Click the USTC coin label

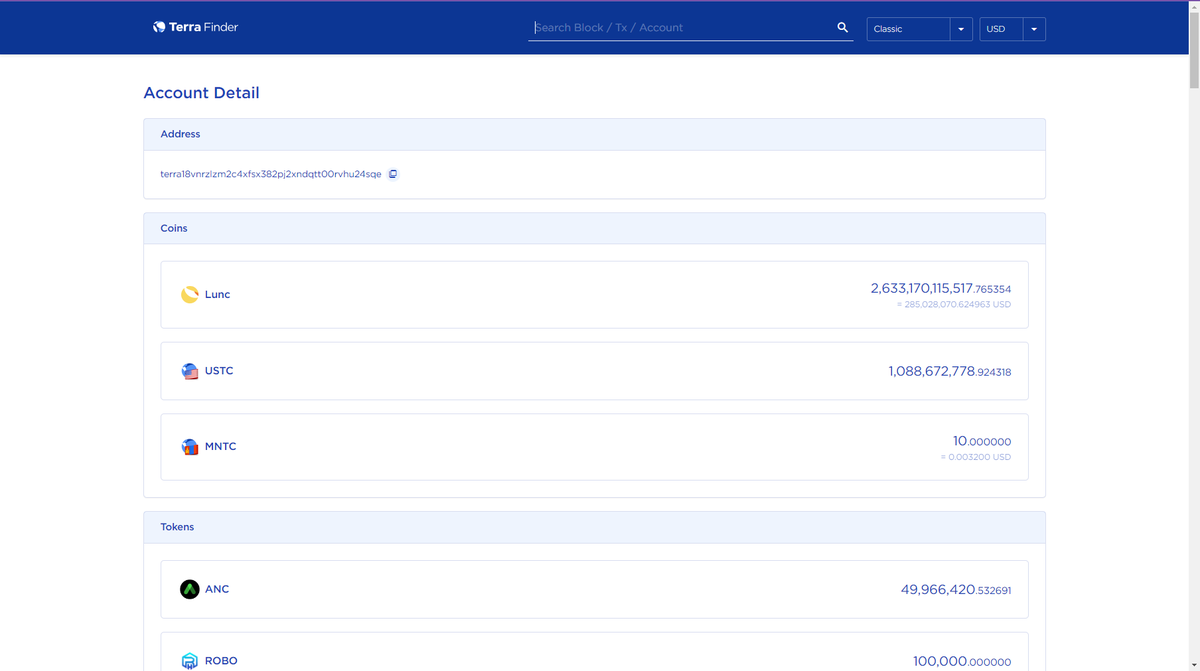(219, 371)
